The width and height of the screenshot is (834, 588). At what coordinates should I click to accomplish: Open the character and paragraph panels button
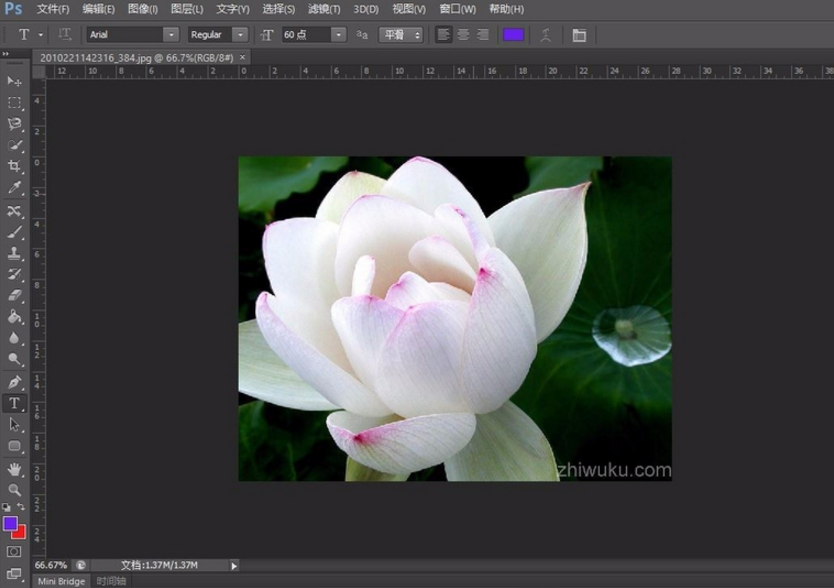point(579,34)
